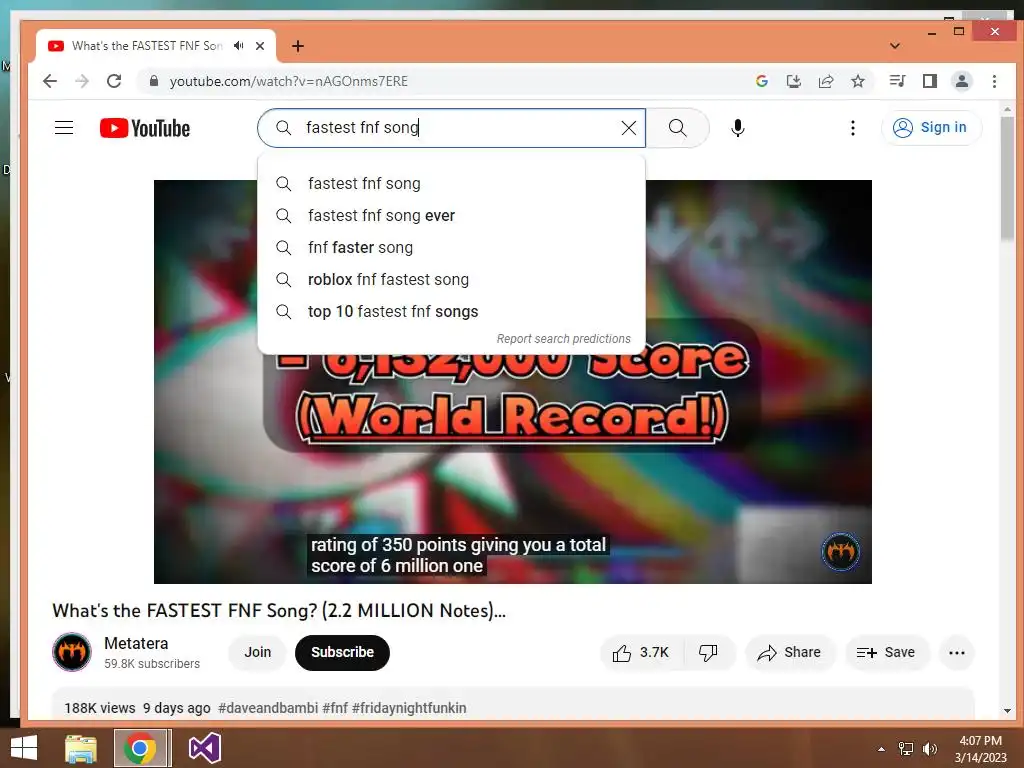Screen dimensions: 1024x768
Task: Click the magnifier search submit button
Action: coord(678,128)
